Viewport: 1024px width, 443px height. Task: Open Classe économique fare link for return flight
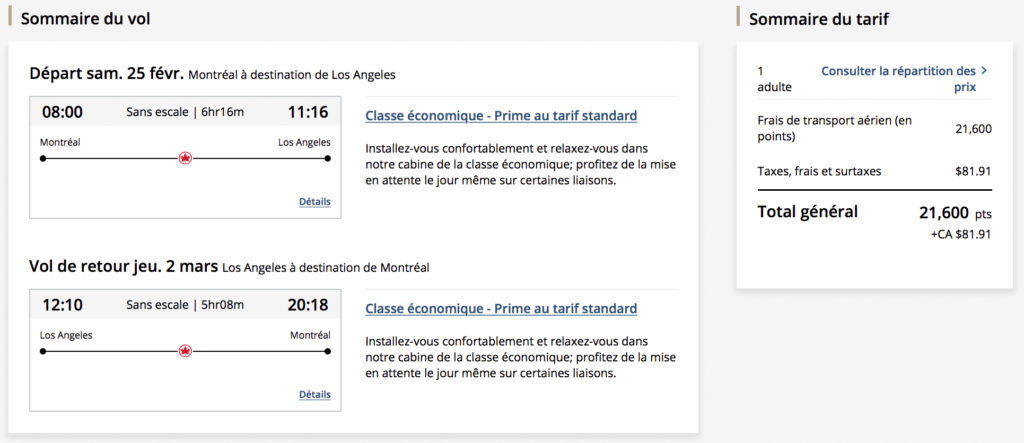click(x=501, y=309)
